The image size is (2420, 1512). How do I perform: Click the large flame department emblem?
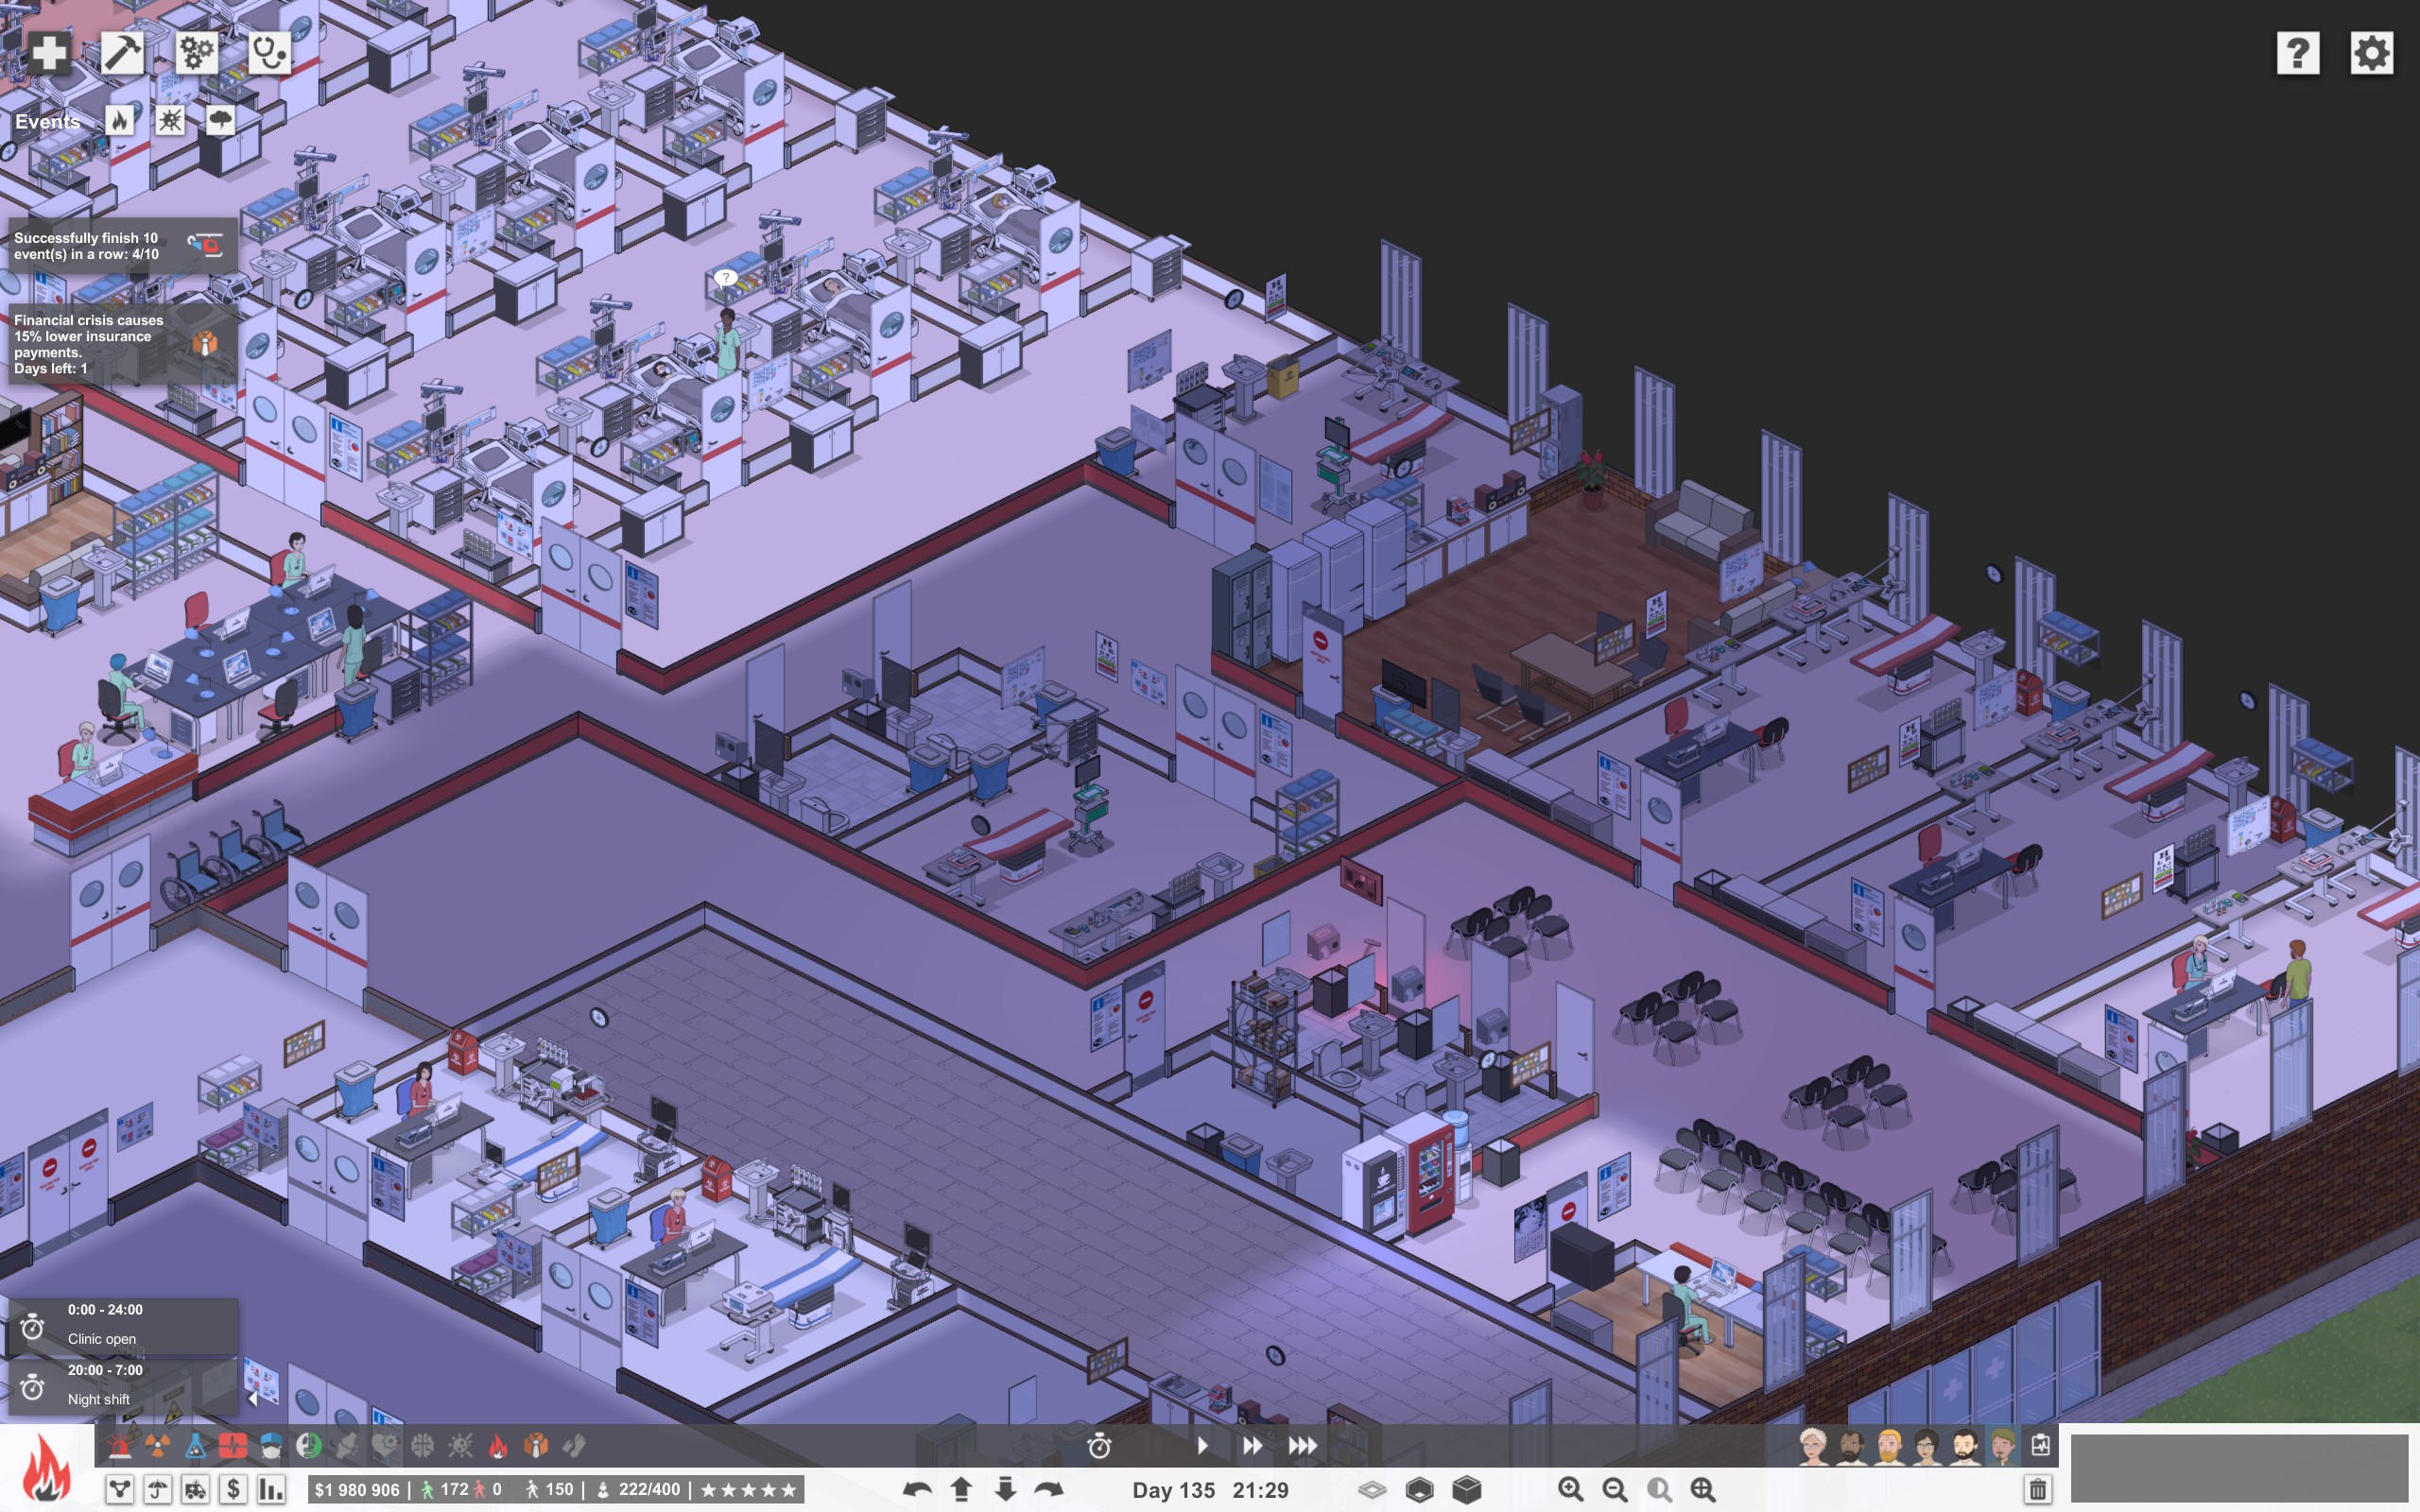46,1467
